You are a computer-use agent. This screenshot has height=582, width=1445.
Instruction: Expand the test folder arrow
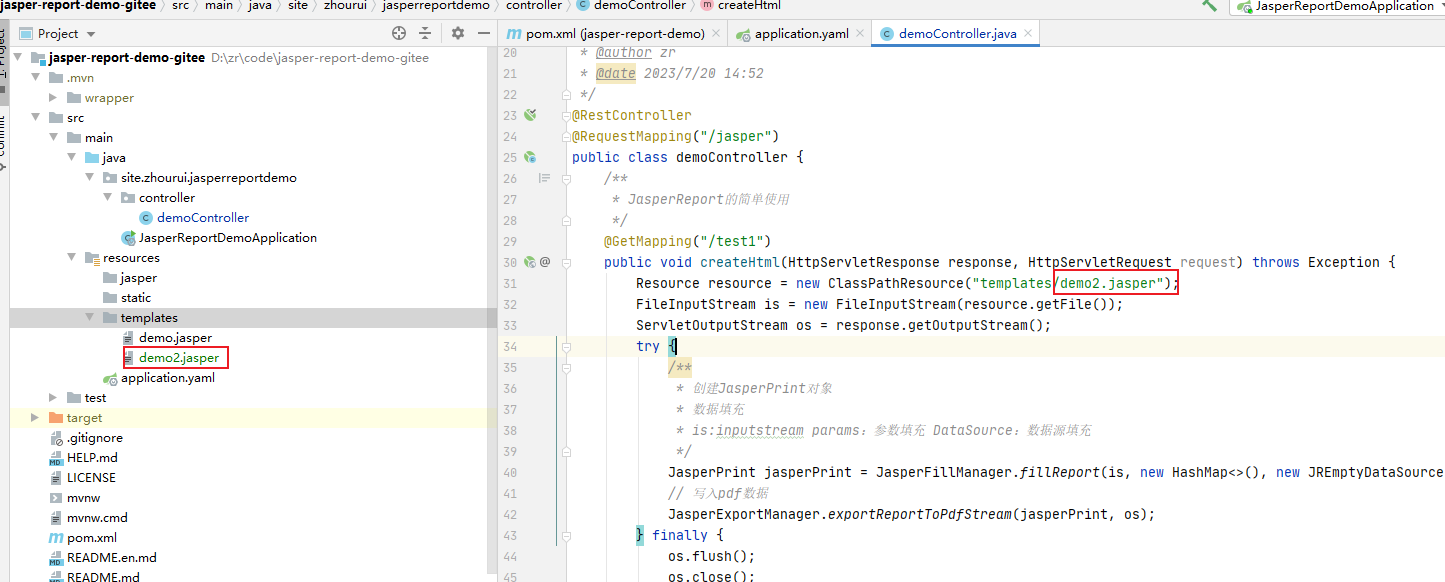point(53,397)
